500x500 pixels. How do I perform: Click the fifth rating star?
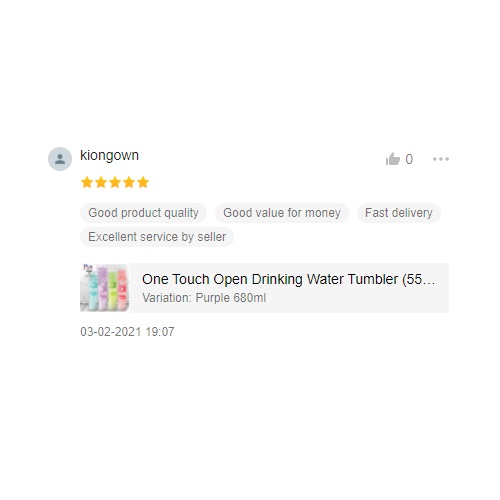[x=143, y=182]
